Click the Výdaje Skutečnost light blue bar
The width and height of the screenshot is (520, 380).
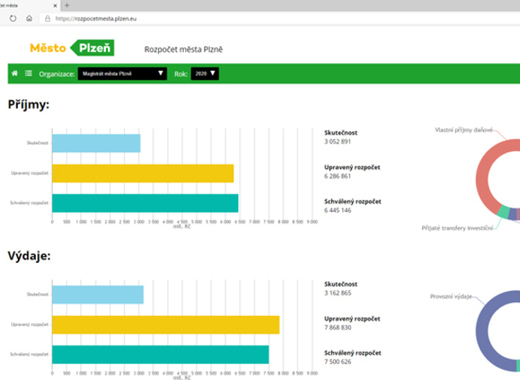tap(98, 295)
